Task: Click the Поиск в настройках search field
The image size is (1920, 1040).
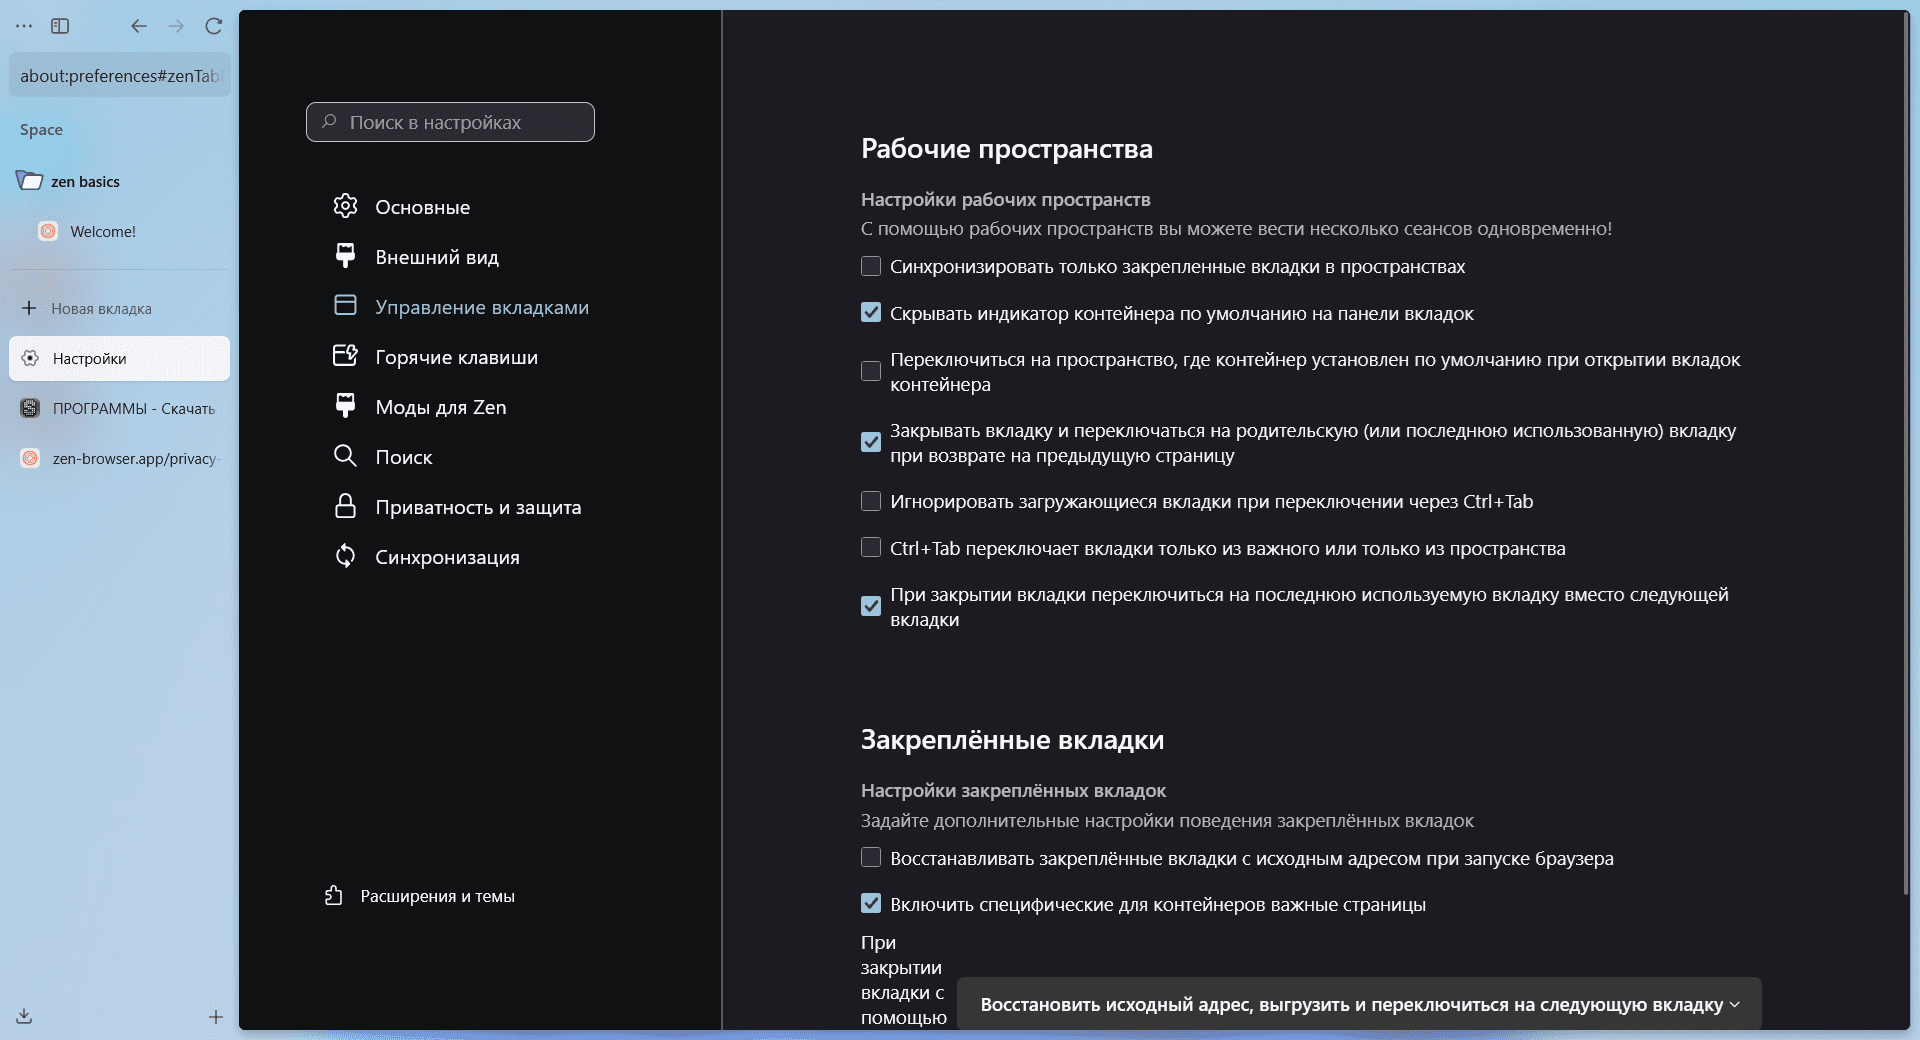Action: click(450, 122)
